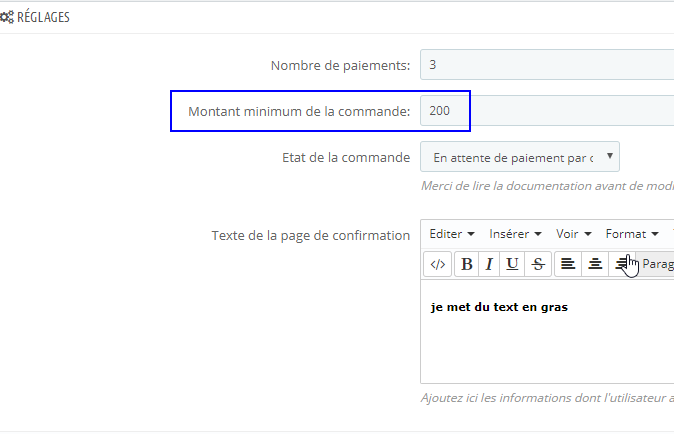Screen dimensions: 674x434
Task: Open the Voir menu
Action: tap(573, 234)
